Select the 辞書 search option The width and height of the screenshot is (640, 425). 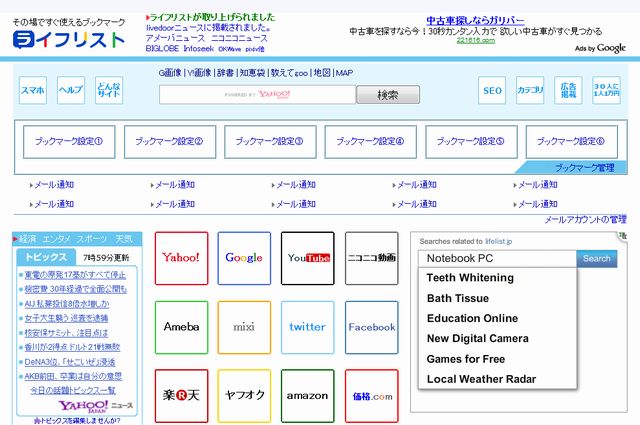pos(225,73)
